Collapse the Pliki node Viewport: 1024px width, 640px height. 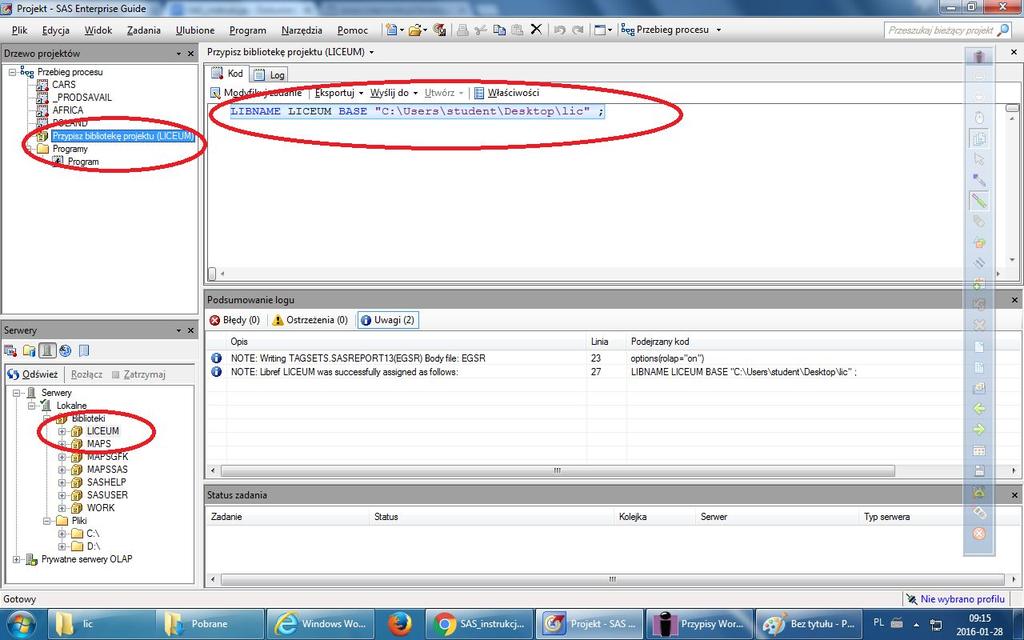46,520
